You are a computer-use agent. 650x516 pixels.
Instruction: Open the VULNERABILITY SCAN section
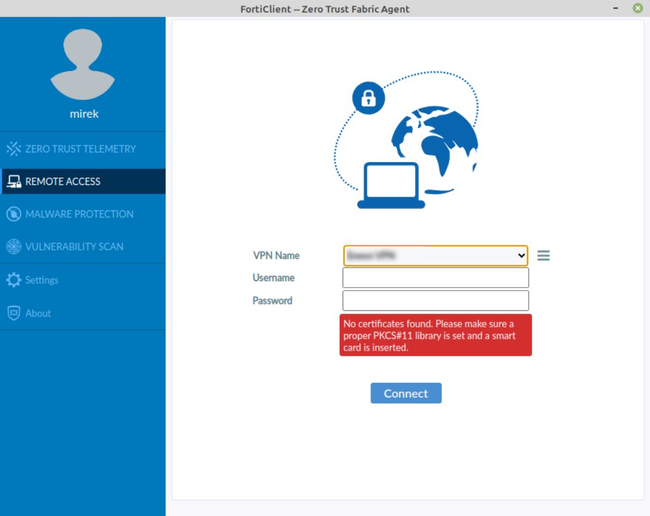click(x=74, y=247)
